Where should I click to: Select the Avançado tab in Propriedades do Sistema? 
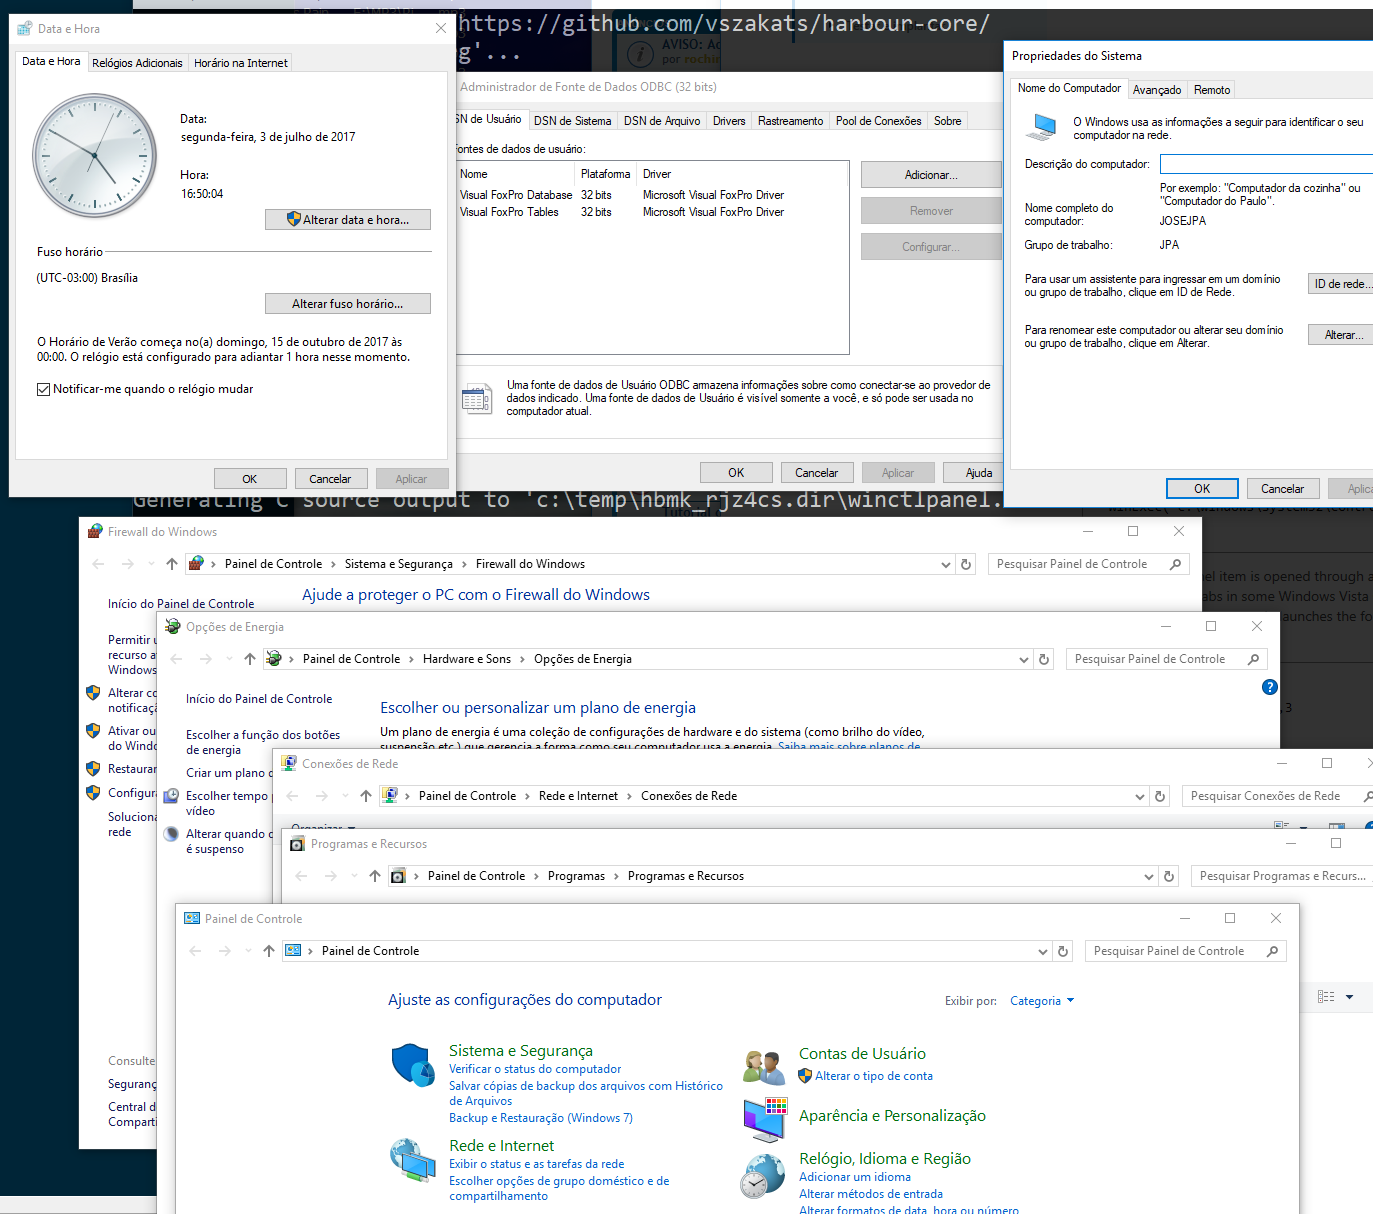point(1157,90)
